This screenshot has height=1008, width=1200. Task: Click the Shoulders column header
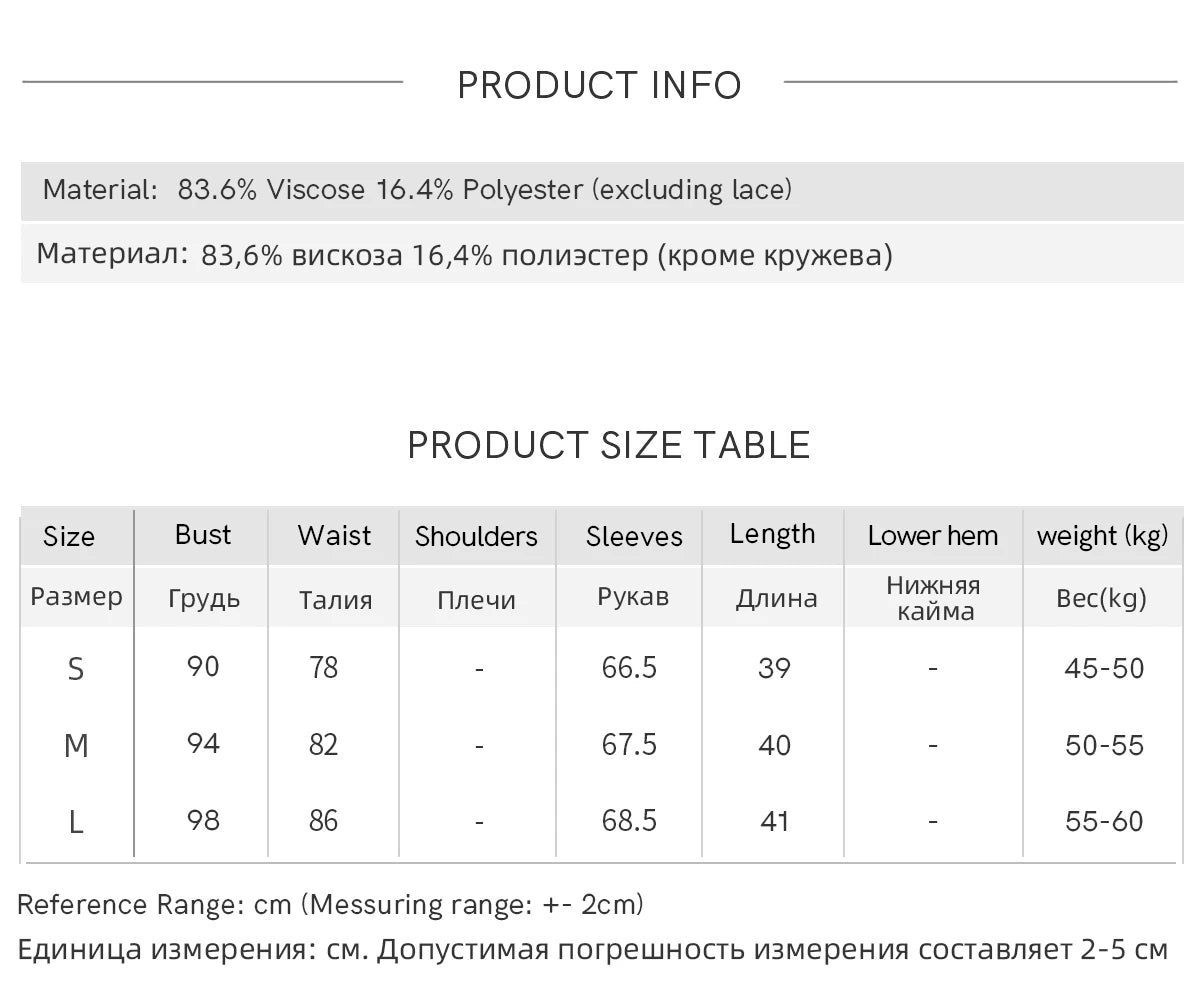click(x=476, y=537)
